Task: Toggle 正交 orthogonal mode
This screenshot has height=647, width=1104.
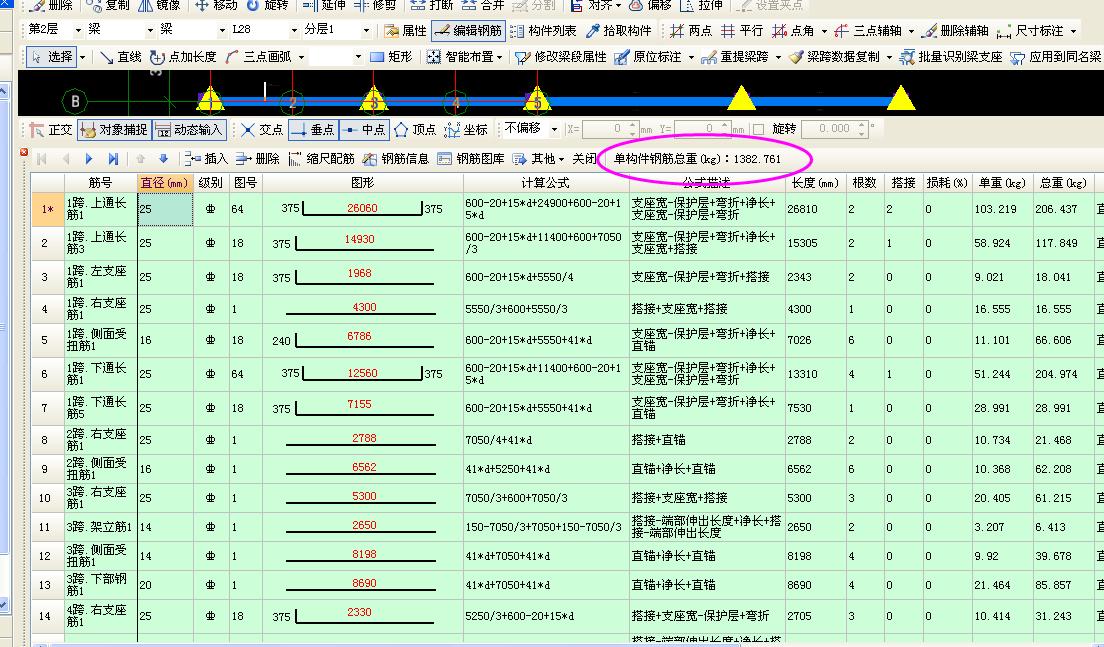Action: pyautogui.click(x=51, y=130)
